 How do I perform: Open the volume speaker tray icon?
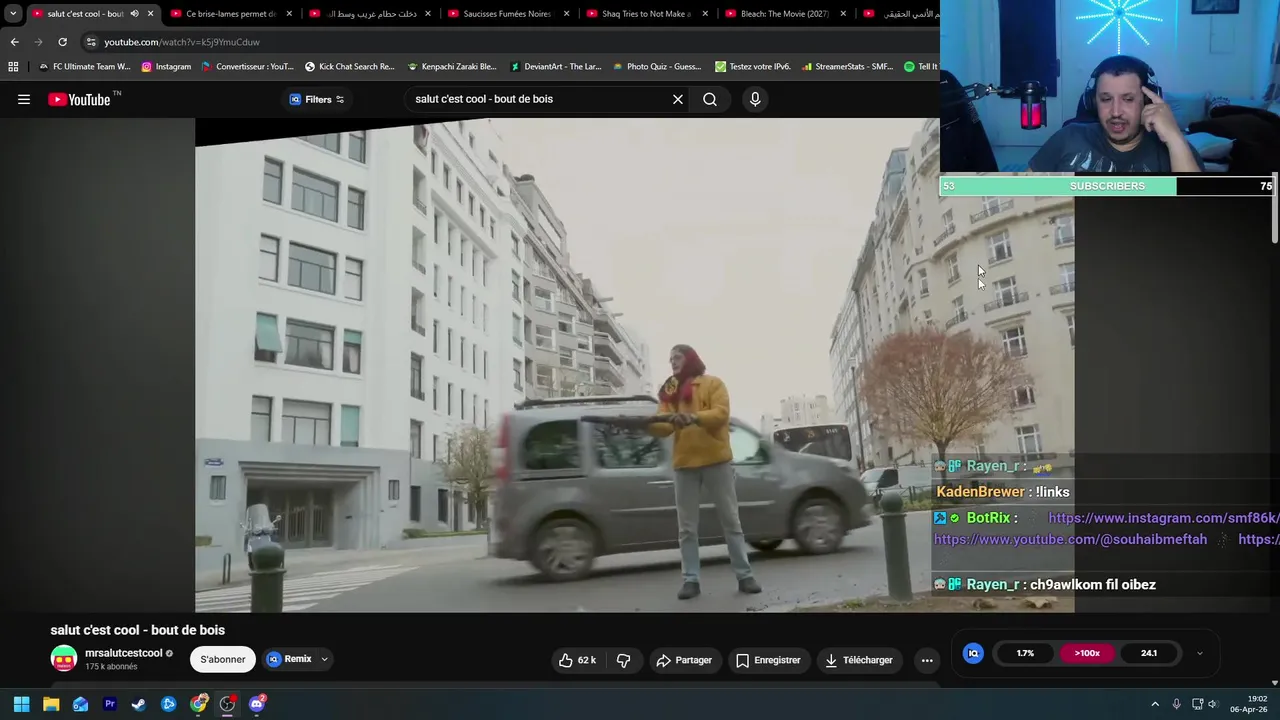click(x=1212, y=704)
